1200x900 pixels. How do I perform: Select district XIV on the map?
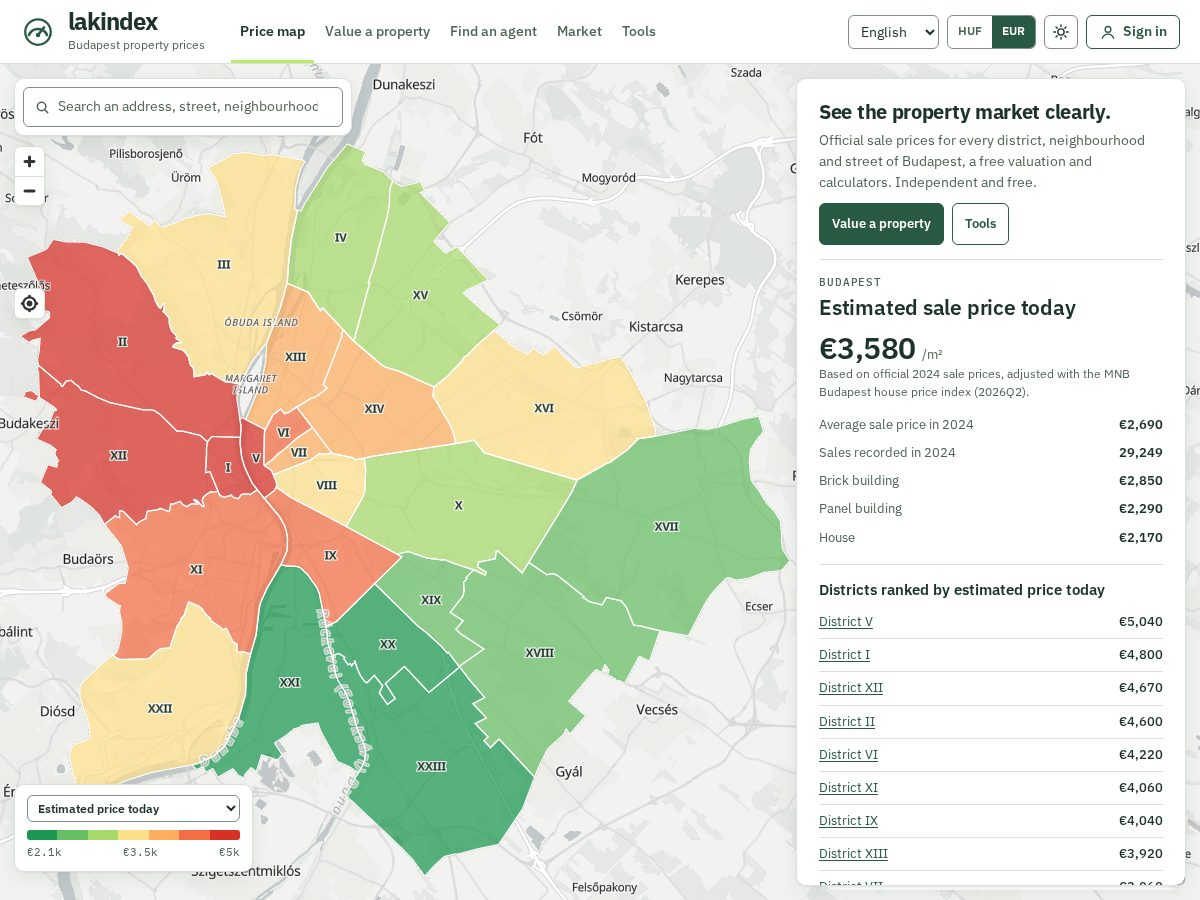point(374,408)
